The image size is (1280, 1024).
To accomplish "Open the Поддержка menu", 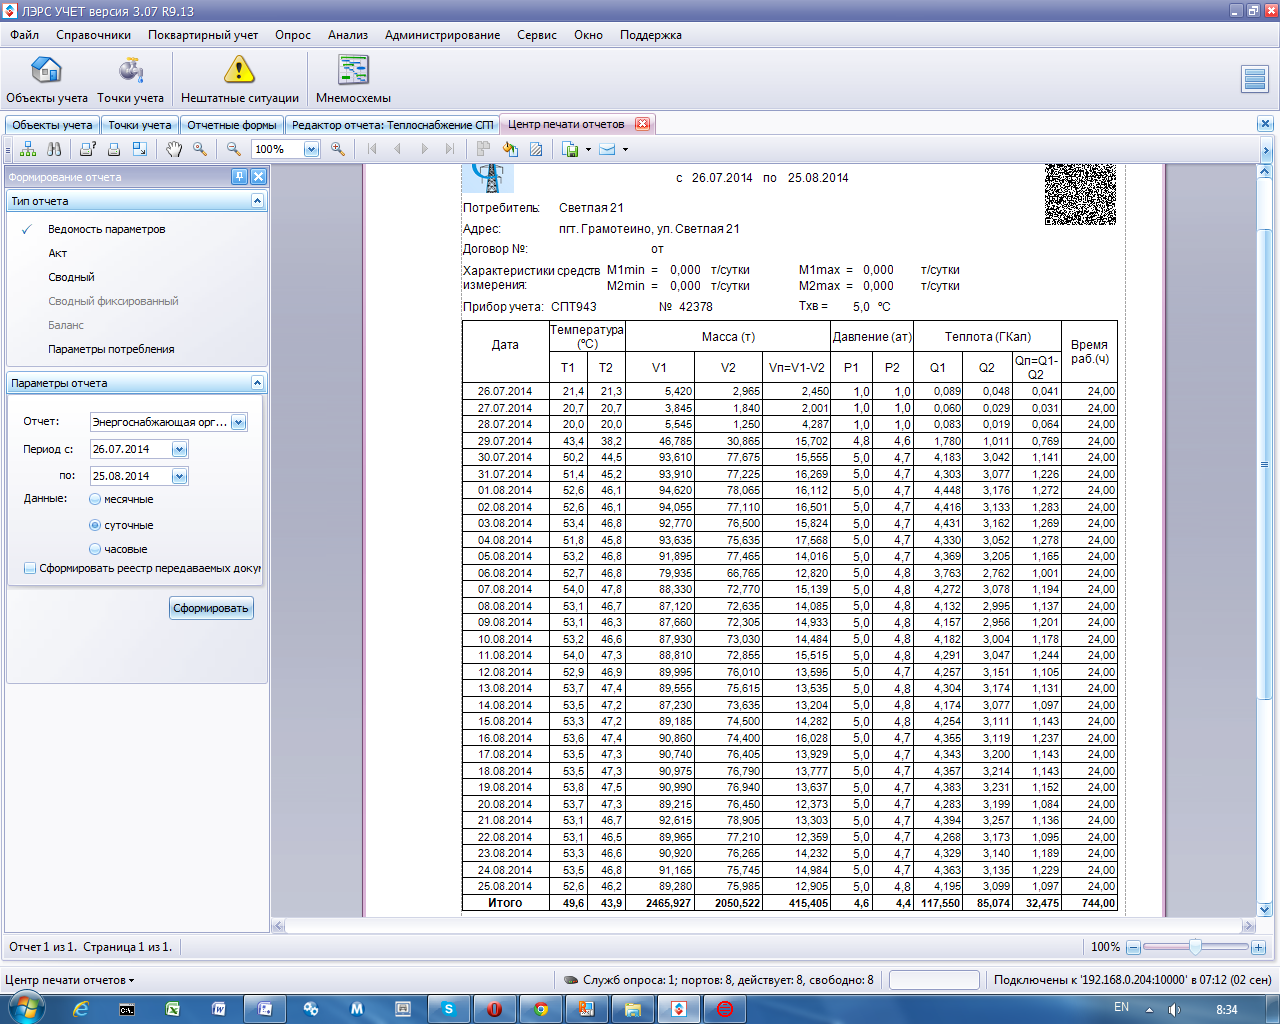I will pos(650,34).
